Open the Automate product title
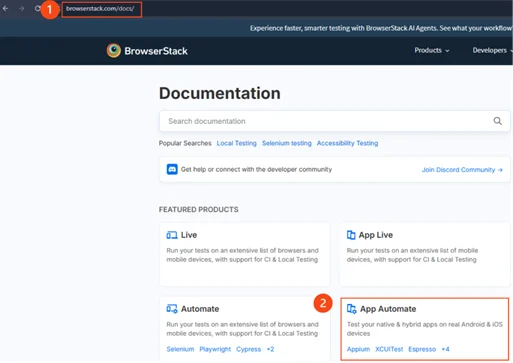 [200, 309]
